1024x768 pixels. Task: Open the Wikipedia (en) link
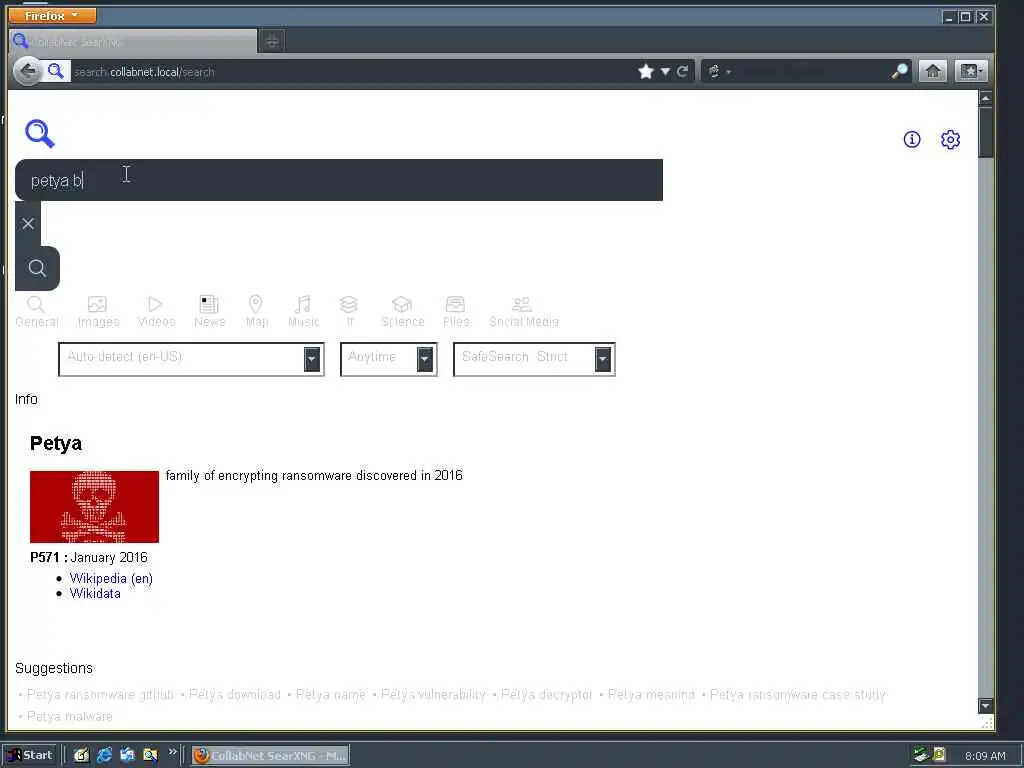tap(111, 579)
